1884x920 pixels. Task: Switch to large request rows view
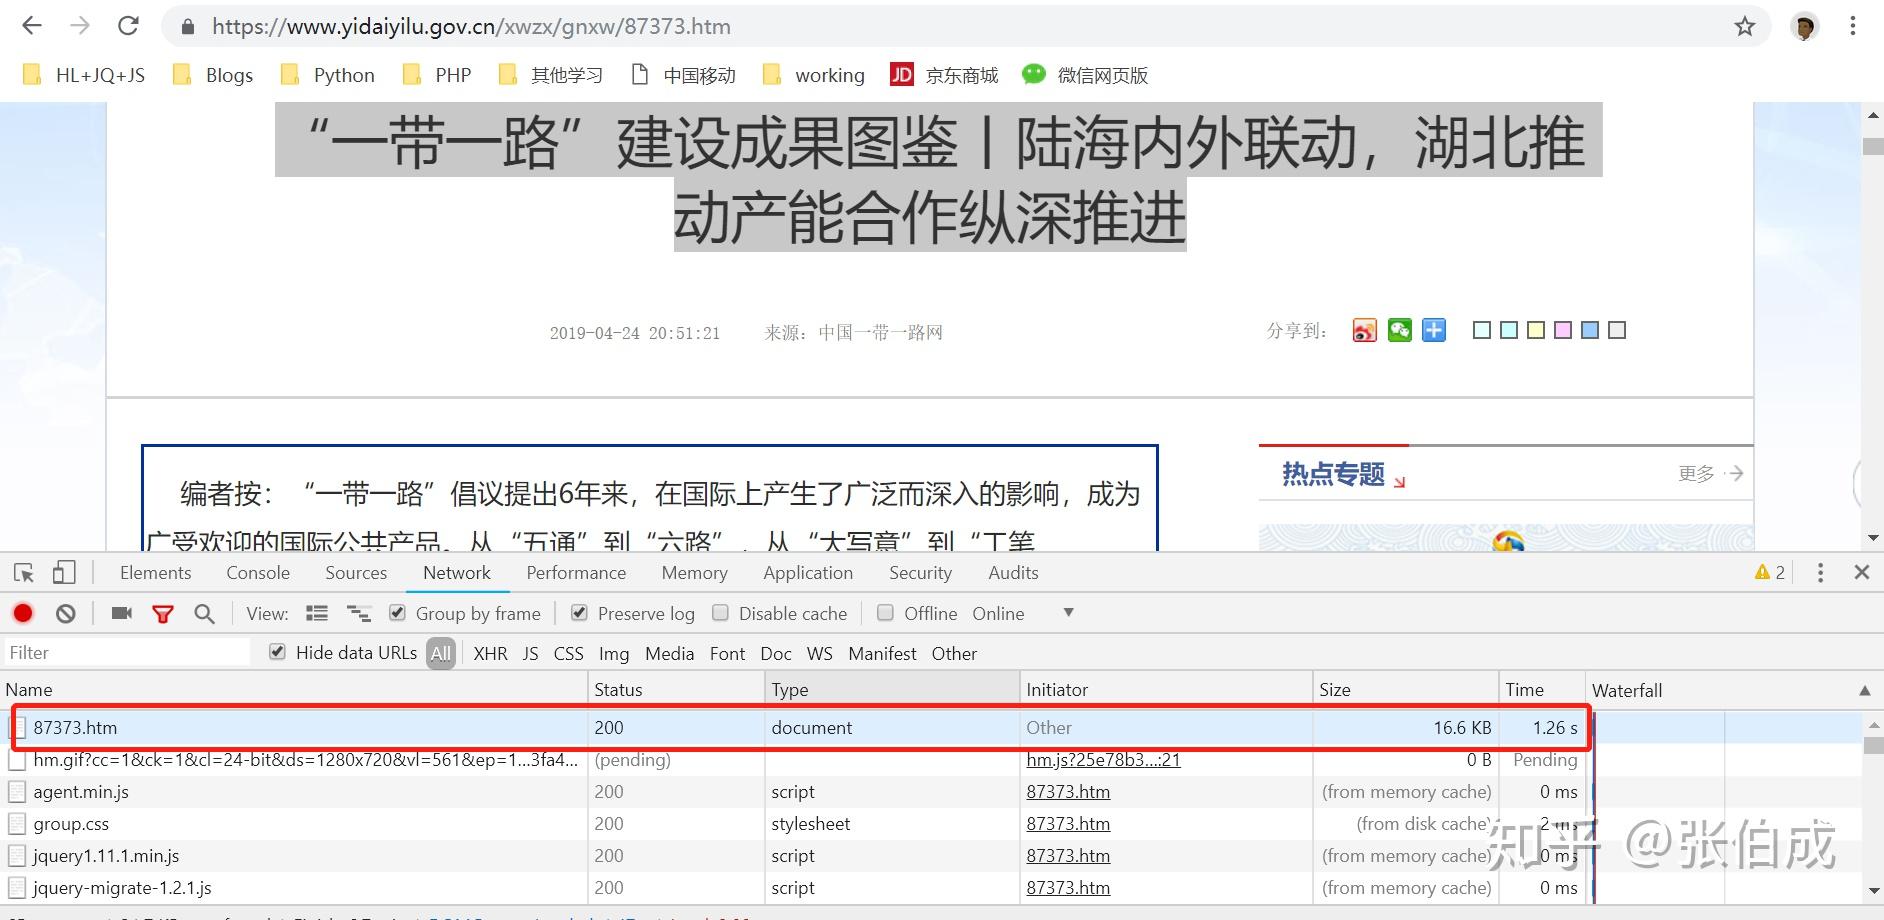click(x=317, y=613)
